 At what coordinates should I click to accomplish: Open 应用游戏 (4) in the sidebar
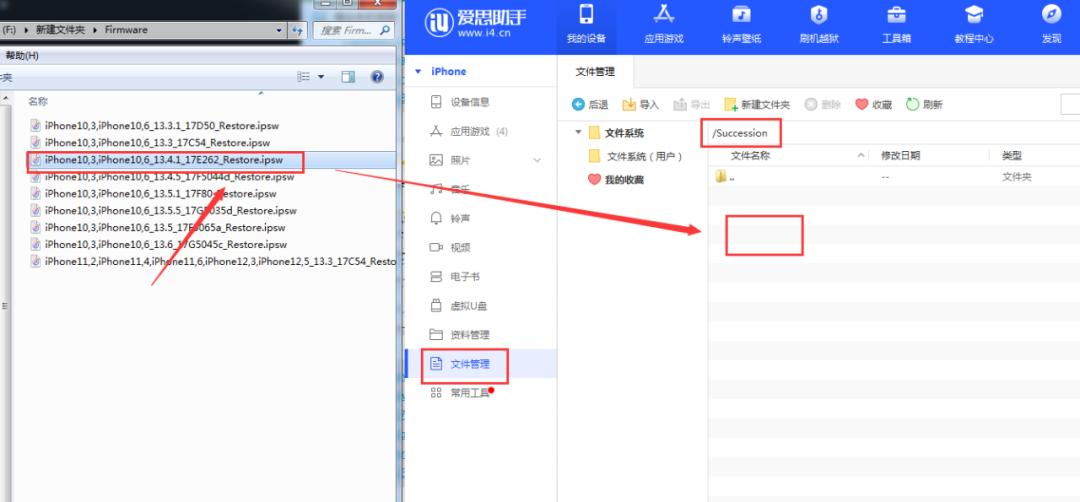click(x=469, y=132)
